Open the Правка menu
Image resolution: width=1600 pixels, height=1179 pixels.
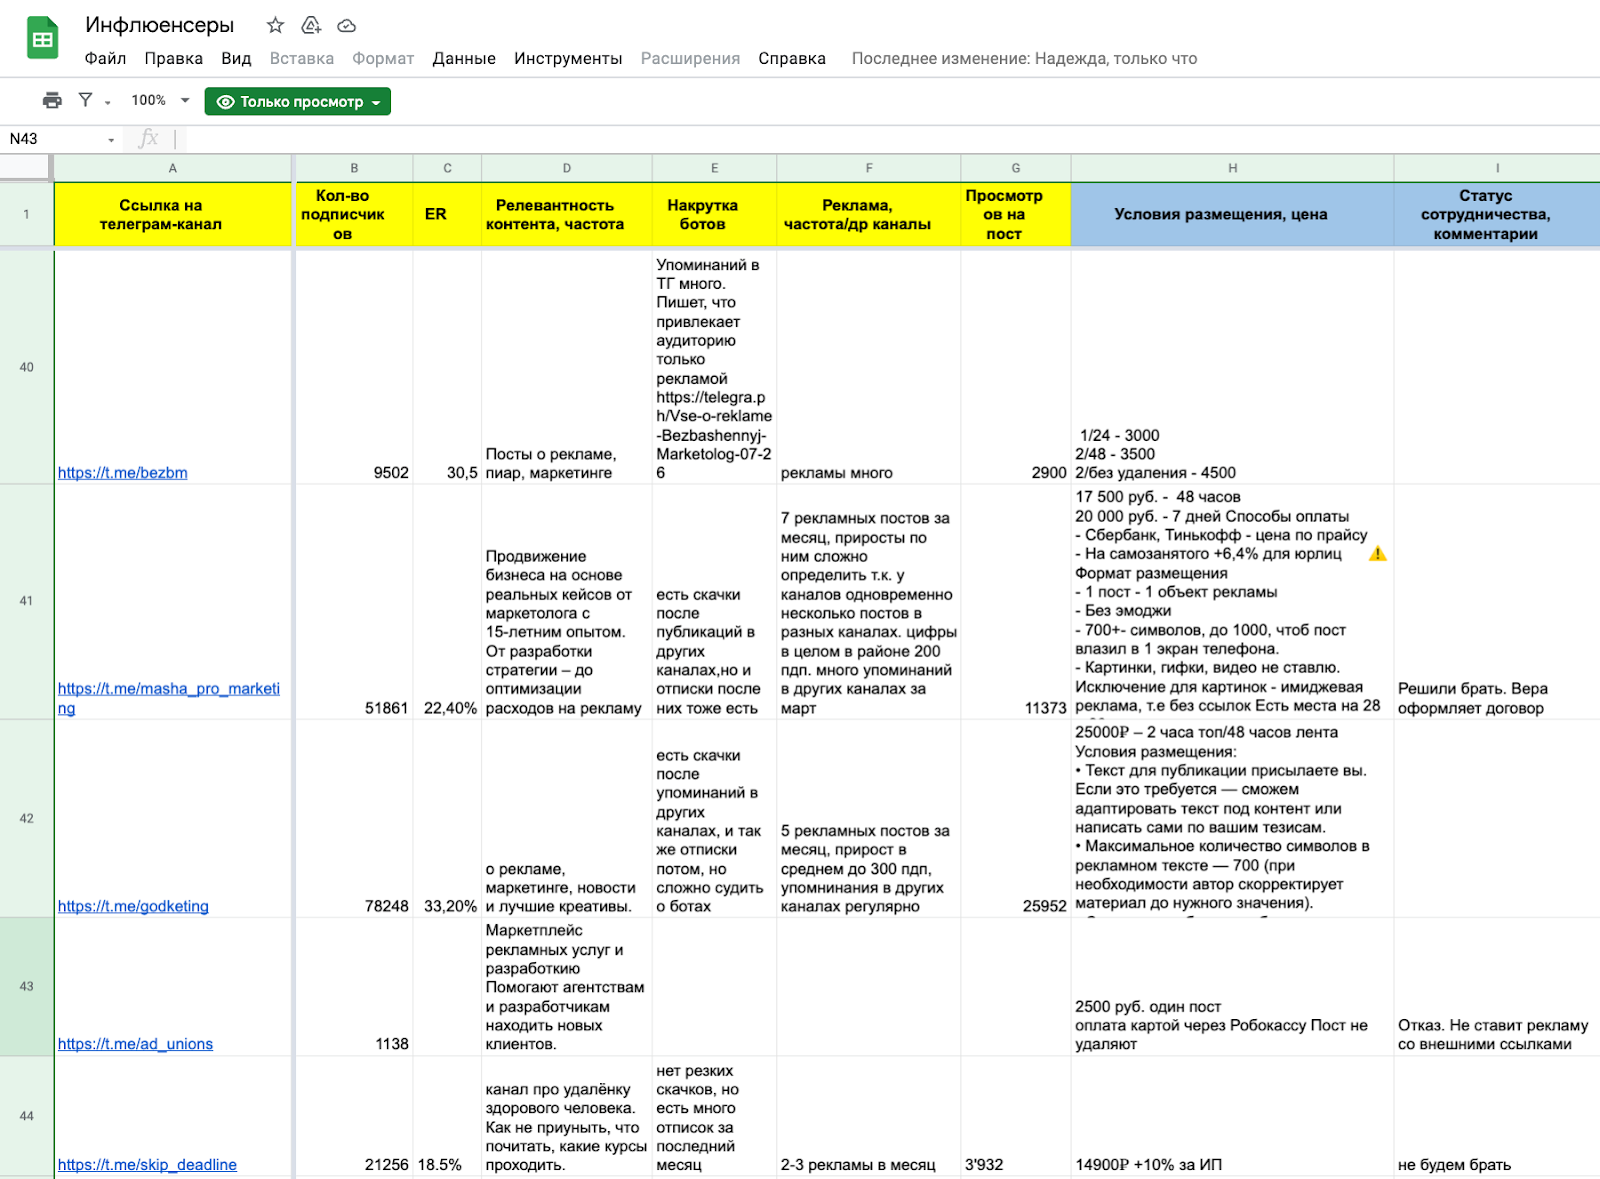click(173, 58)
